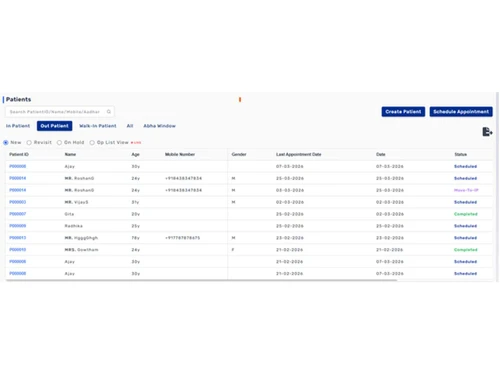500x375 pixels.
Task: Click the Create Patient button
Action: coord(403,112)
